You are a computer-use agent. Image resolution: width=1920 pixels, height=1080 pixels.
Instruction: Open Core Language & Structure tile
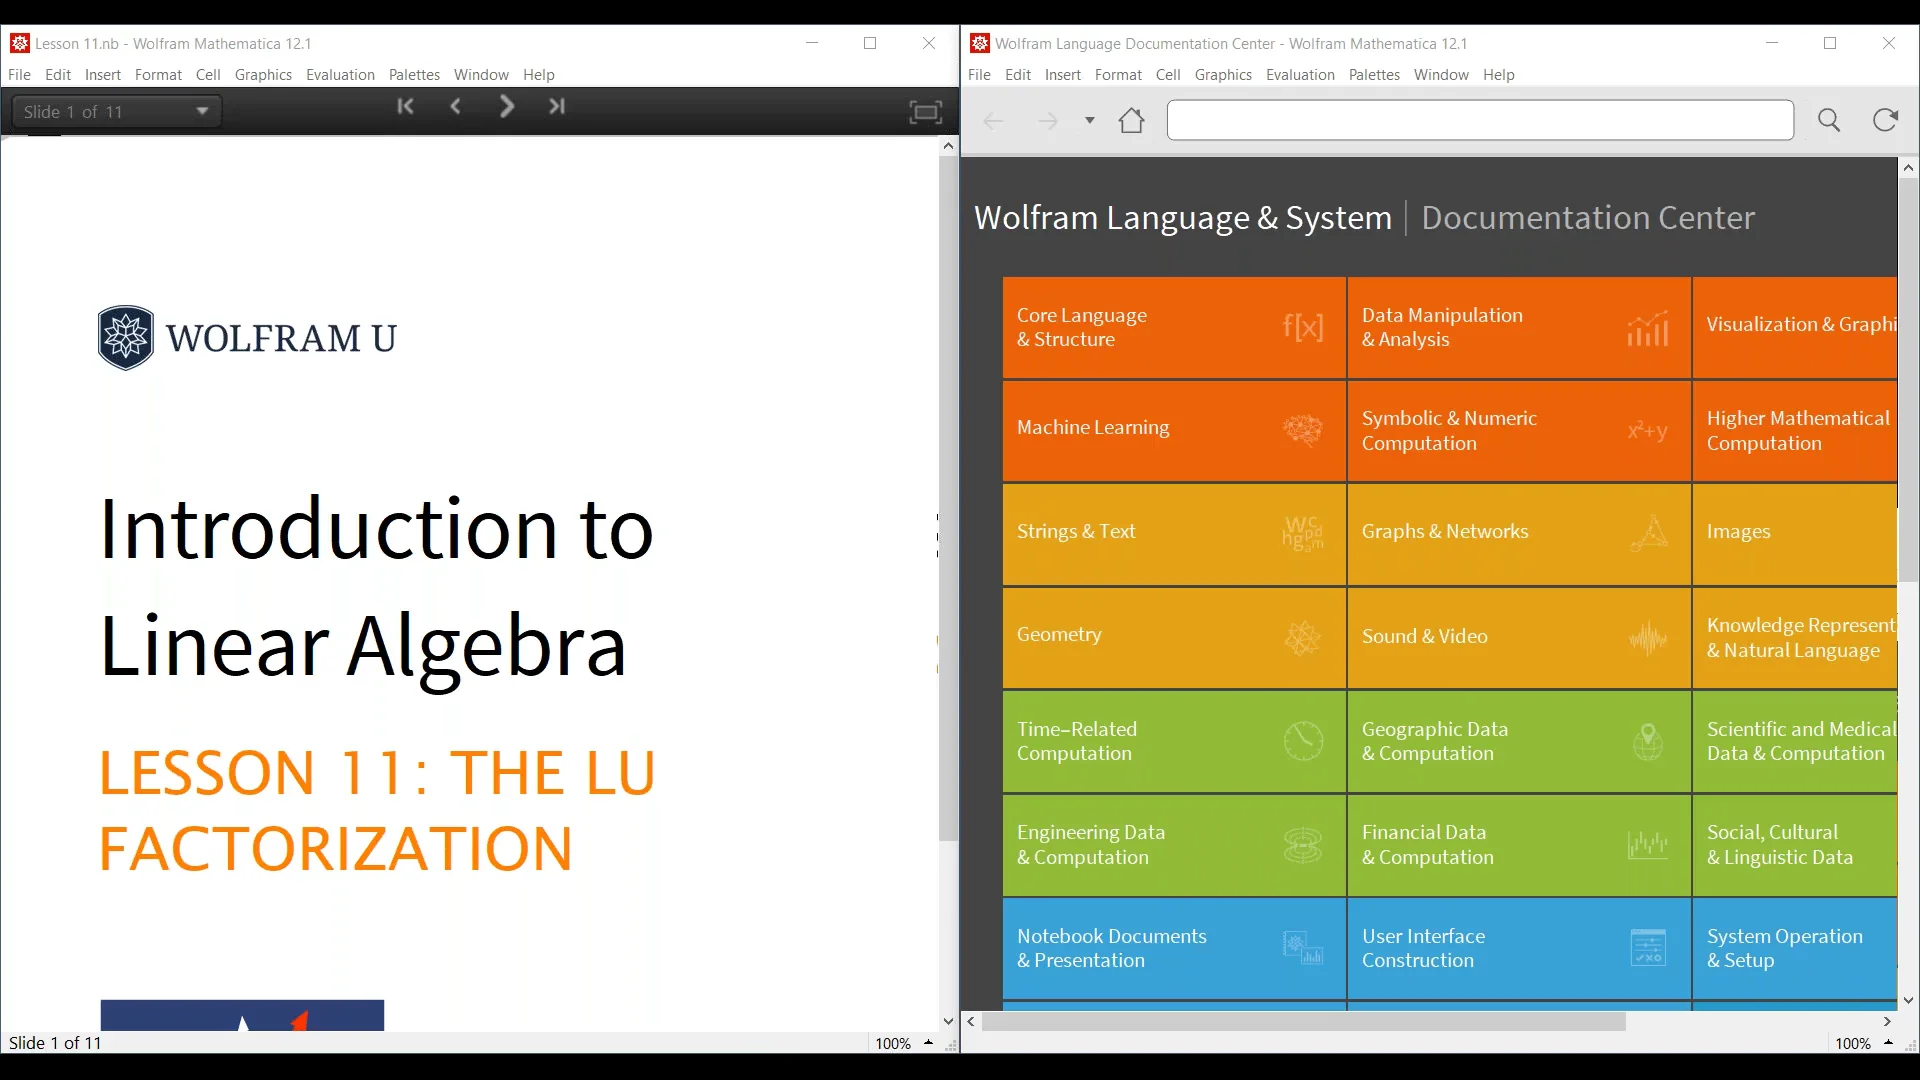click(1173, 327)
